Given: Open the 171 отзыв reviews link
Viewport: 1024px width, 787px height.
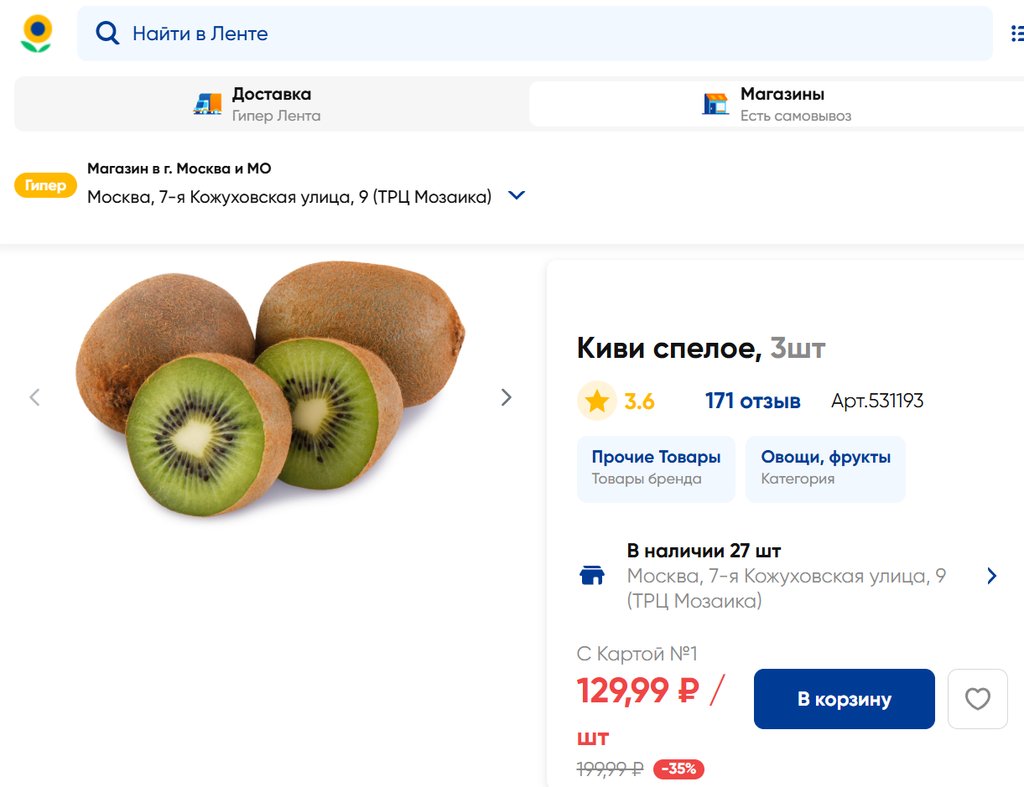Looking at the screenshot, I should 752,401.
